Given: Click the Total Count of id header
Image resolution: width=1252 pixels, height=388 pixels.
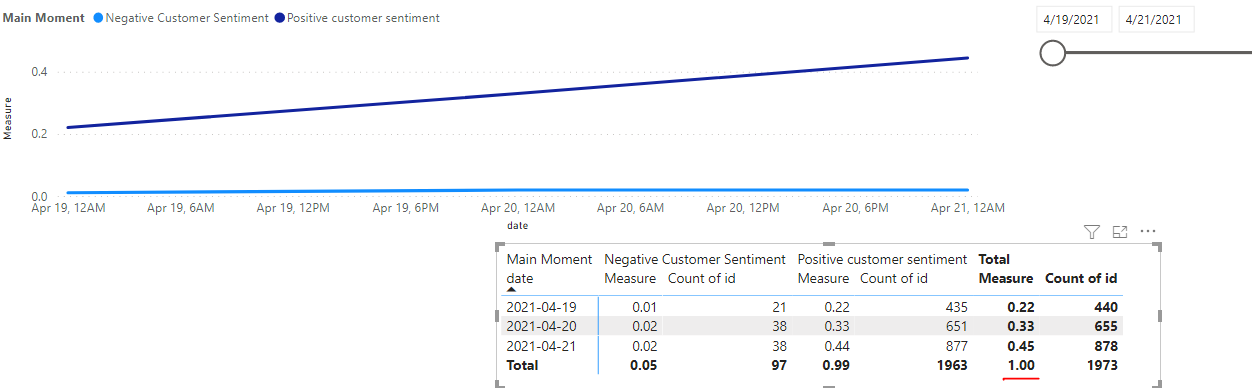Looking at the screenshot, I should pos(1081,278).
